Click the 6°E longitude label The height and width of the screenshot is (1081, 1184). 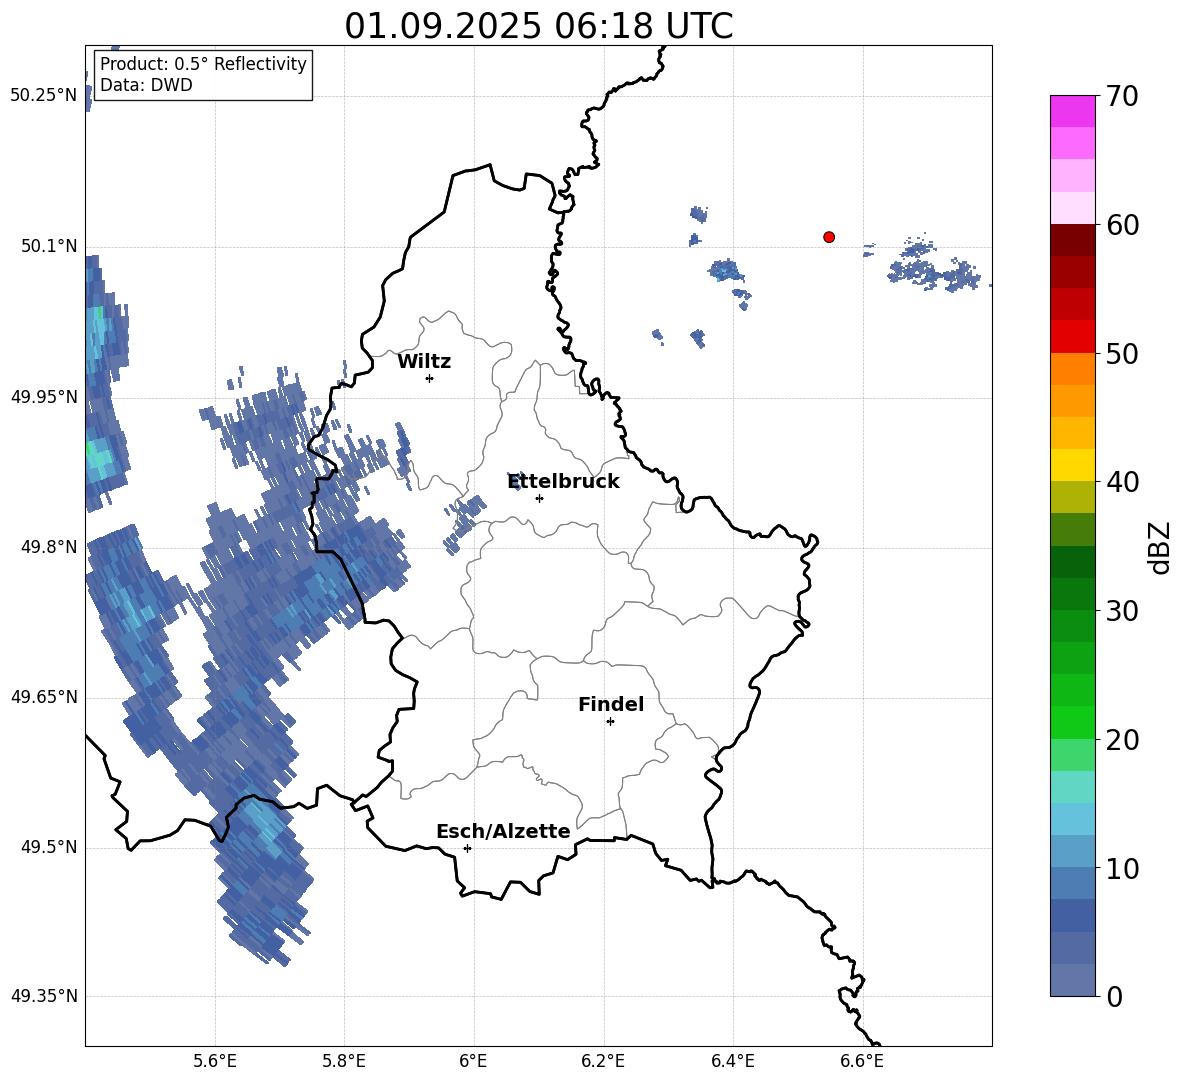coord(473,1061)
